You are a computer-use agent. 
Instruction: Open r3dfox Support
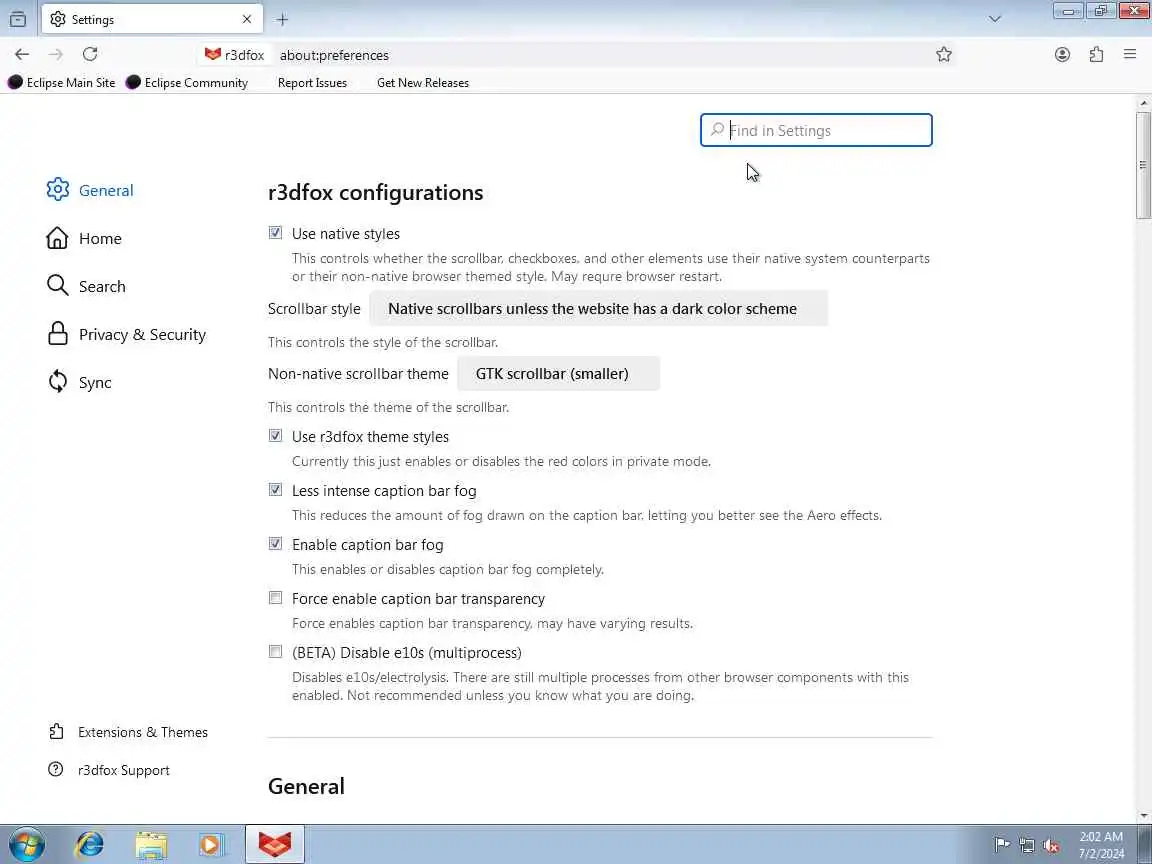click(109, 770)
